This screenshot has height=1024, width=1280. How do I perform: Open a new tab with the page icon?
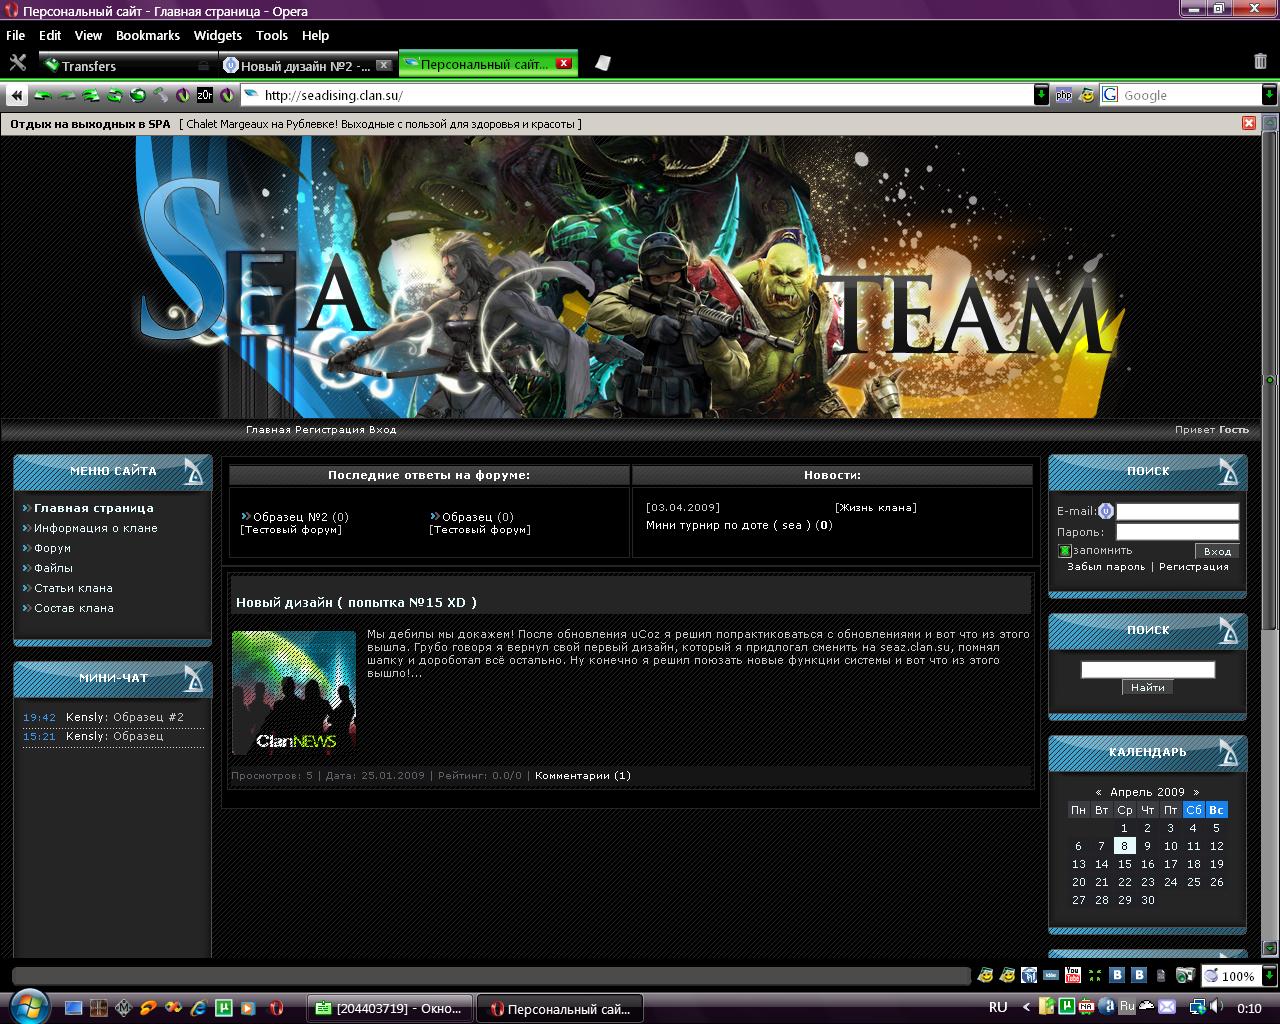[x=602, y=63]
